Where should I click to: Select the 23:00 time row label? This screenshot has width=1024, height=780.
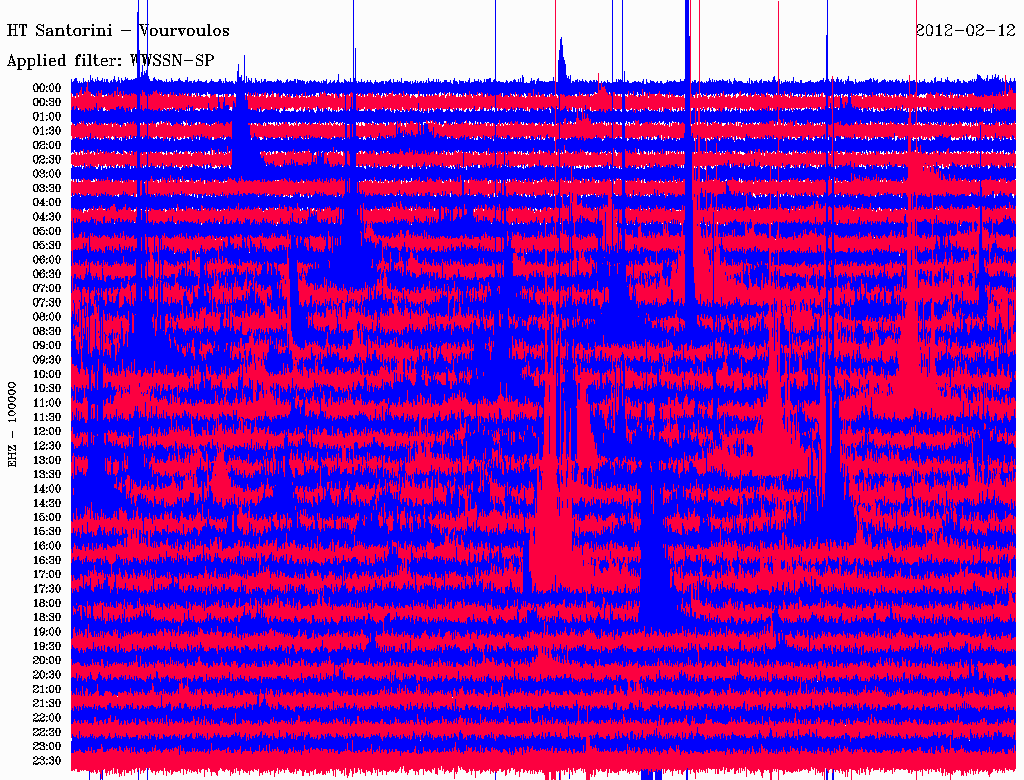47,747
